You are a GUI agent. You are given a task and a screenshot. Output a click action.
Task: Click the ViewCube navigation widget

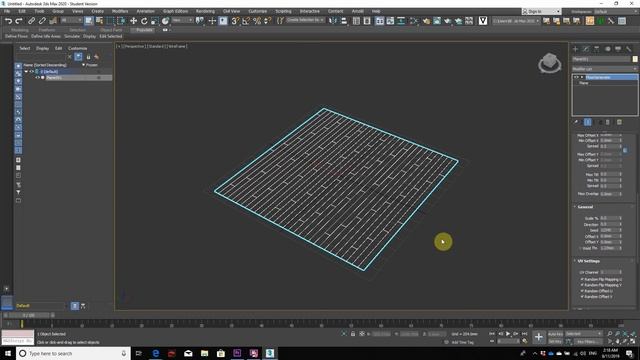pos(549,63)
